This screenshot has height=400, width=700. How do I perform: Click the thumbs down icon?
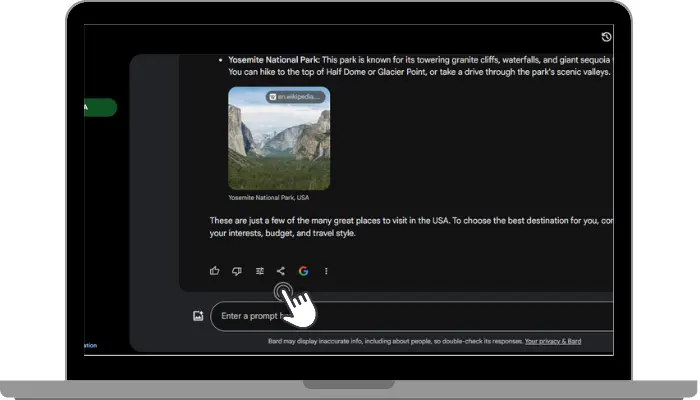point(237,271)
